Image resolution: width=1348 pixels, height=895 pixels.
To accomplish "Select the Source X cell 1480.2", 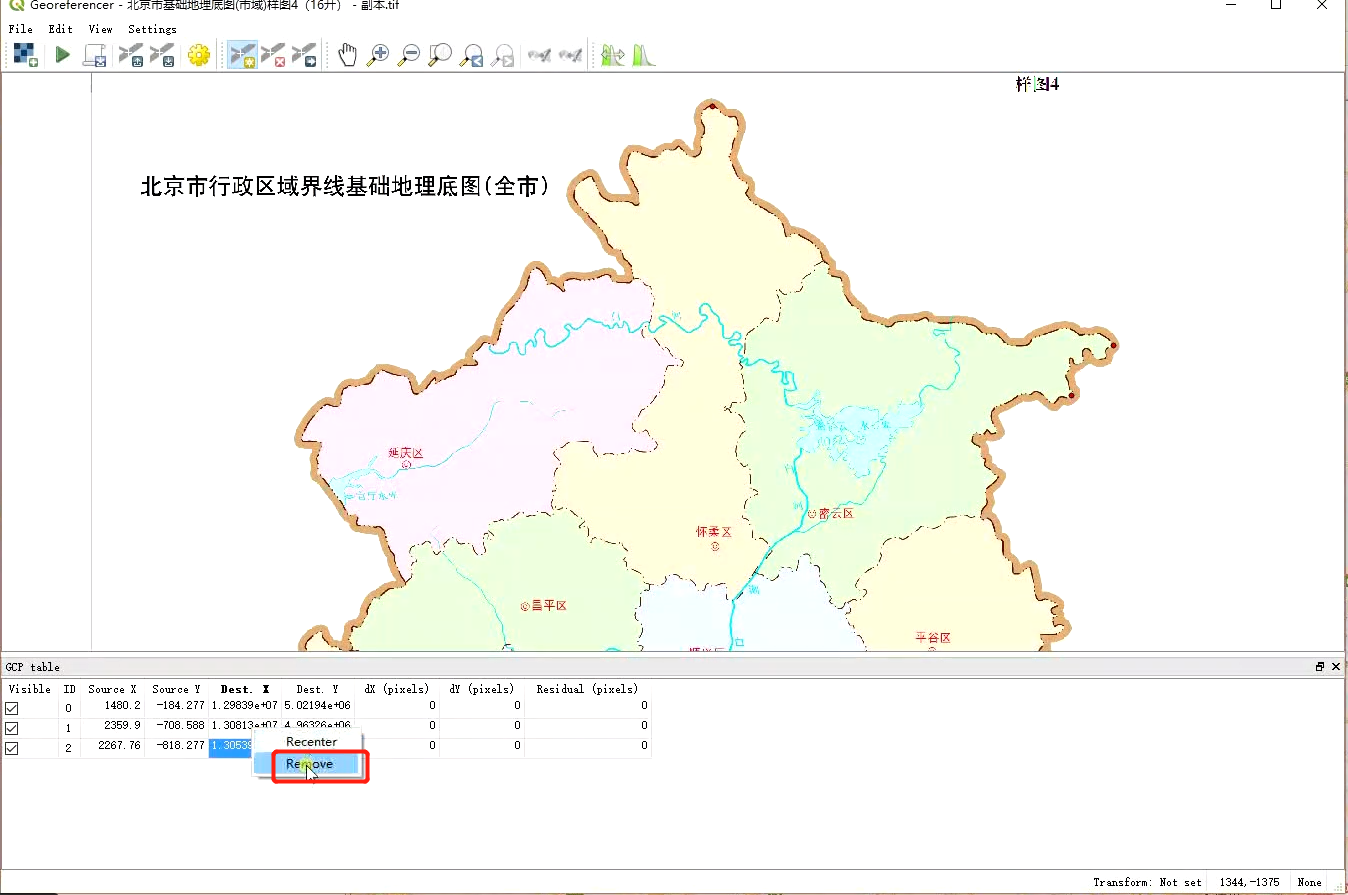I will 113,706.
